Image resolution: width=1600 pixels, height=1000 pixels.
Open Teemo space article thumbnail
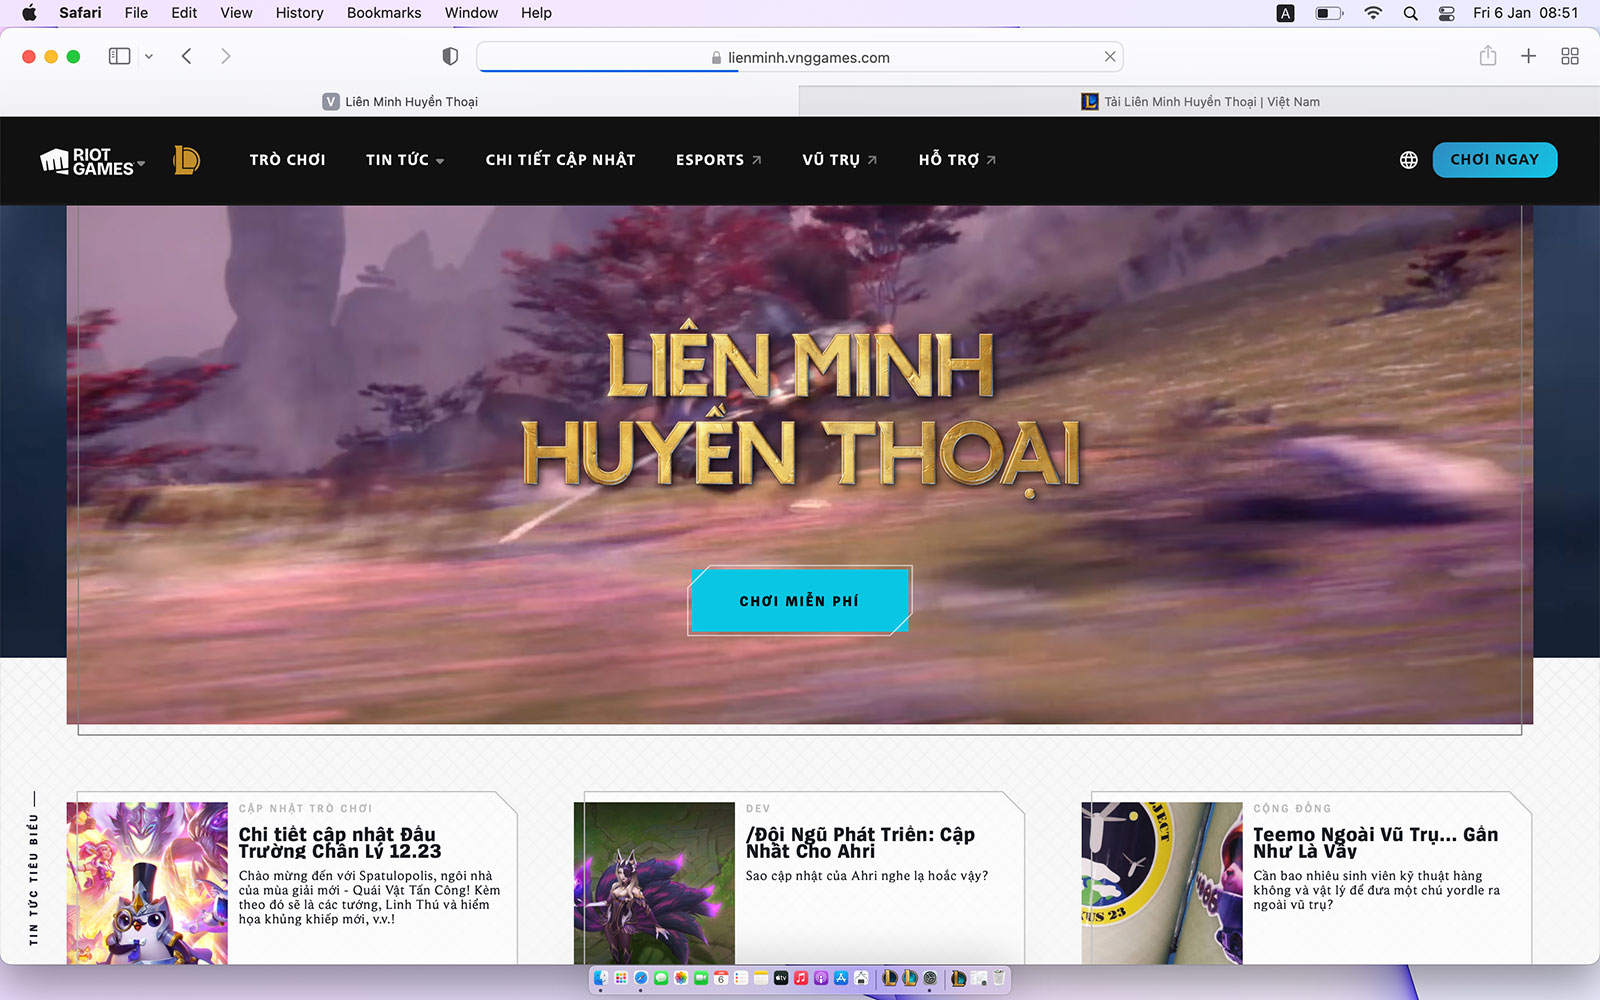1162,883
